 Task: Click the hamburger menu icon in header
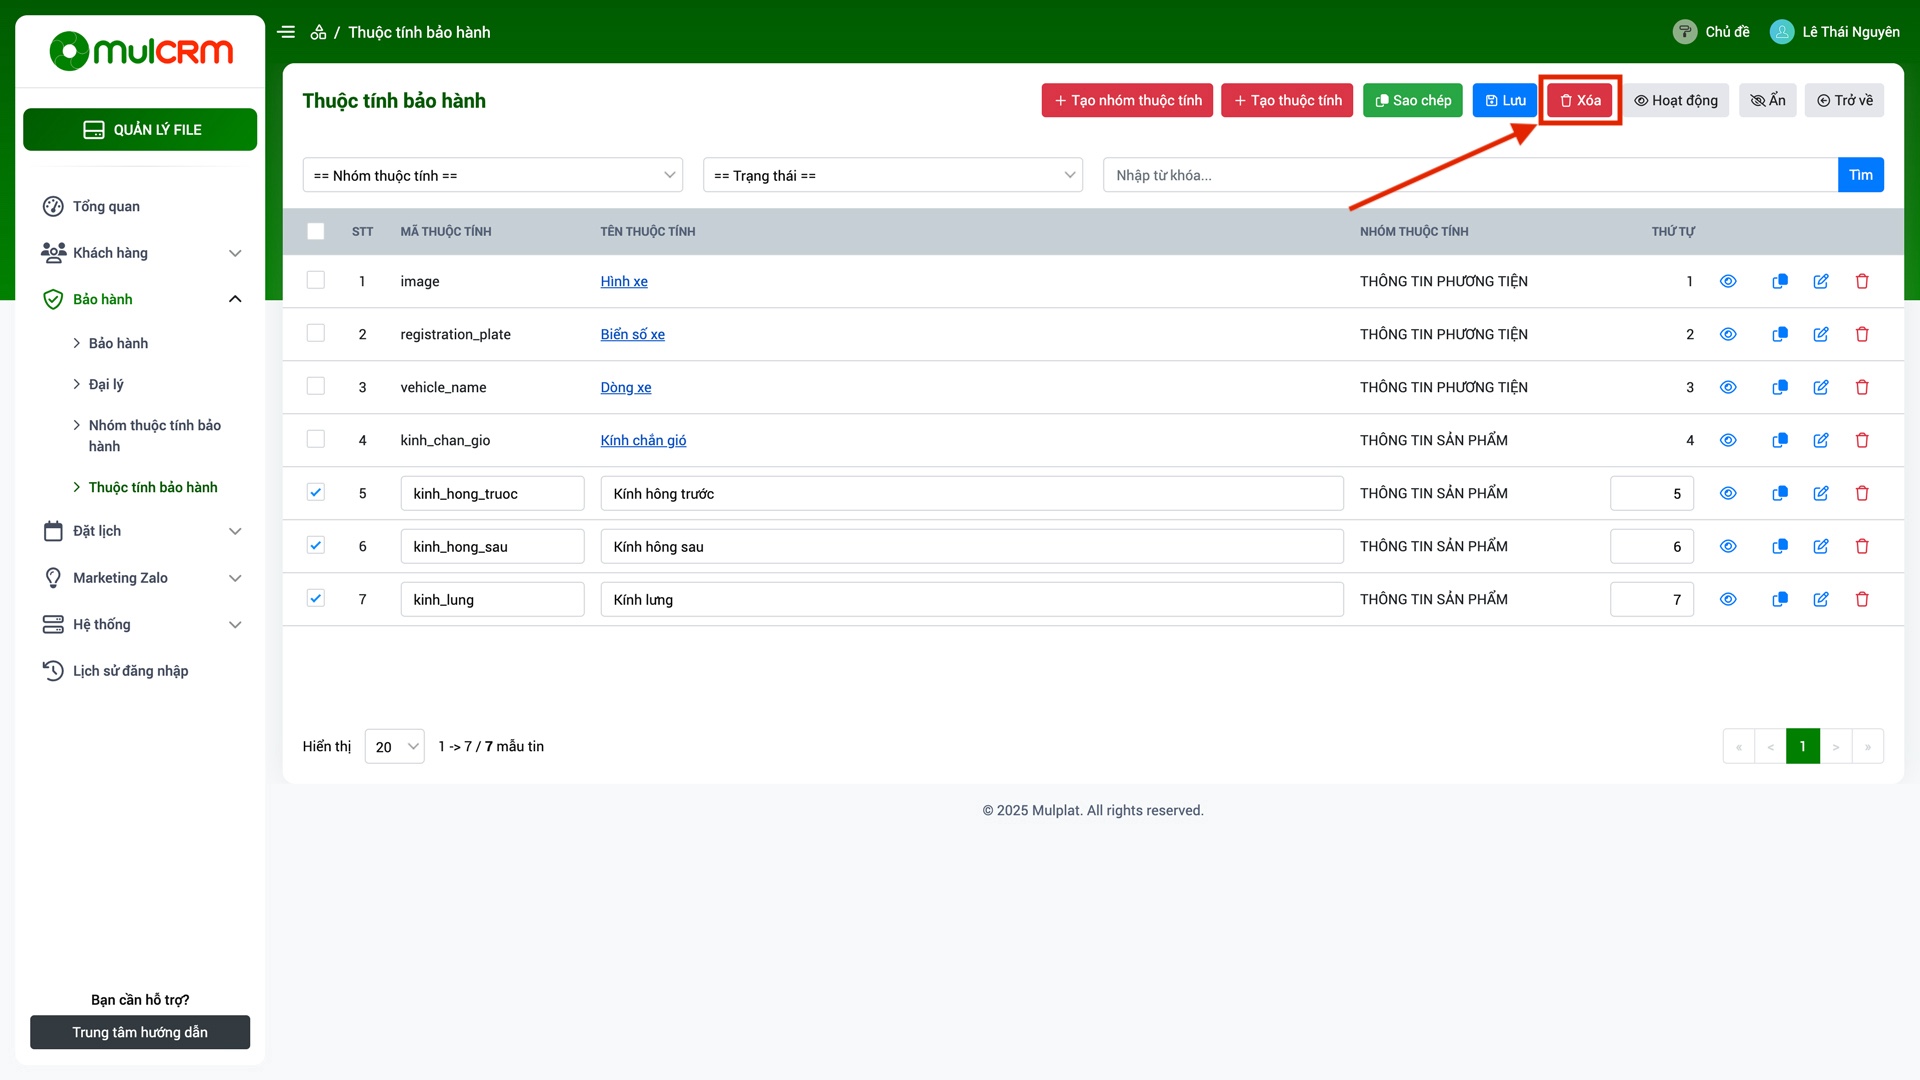tap(286, 32)
